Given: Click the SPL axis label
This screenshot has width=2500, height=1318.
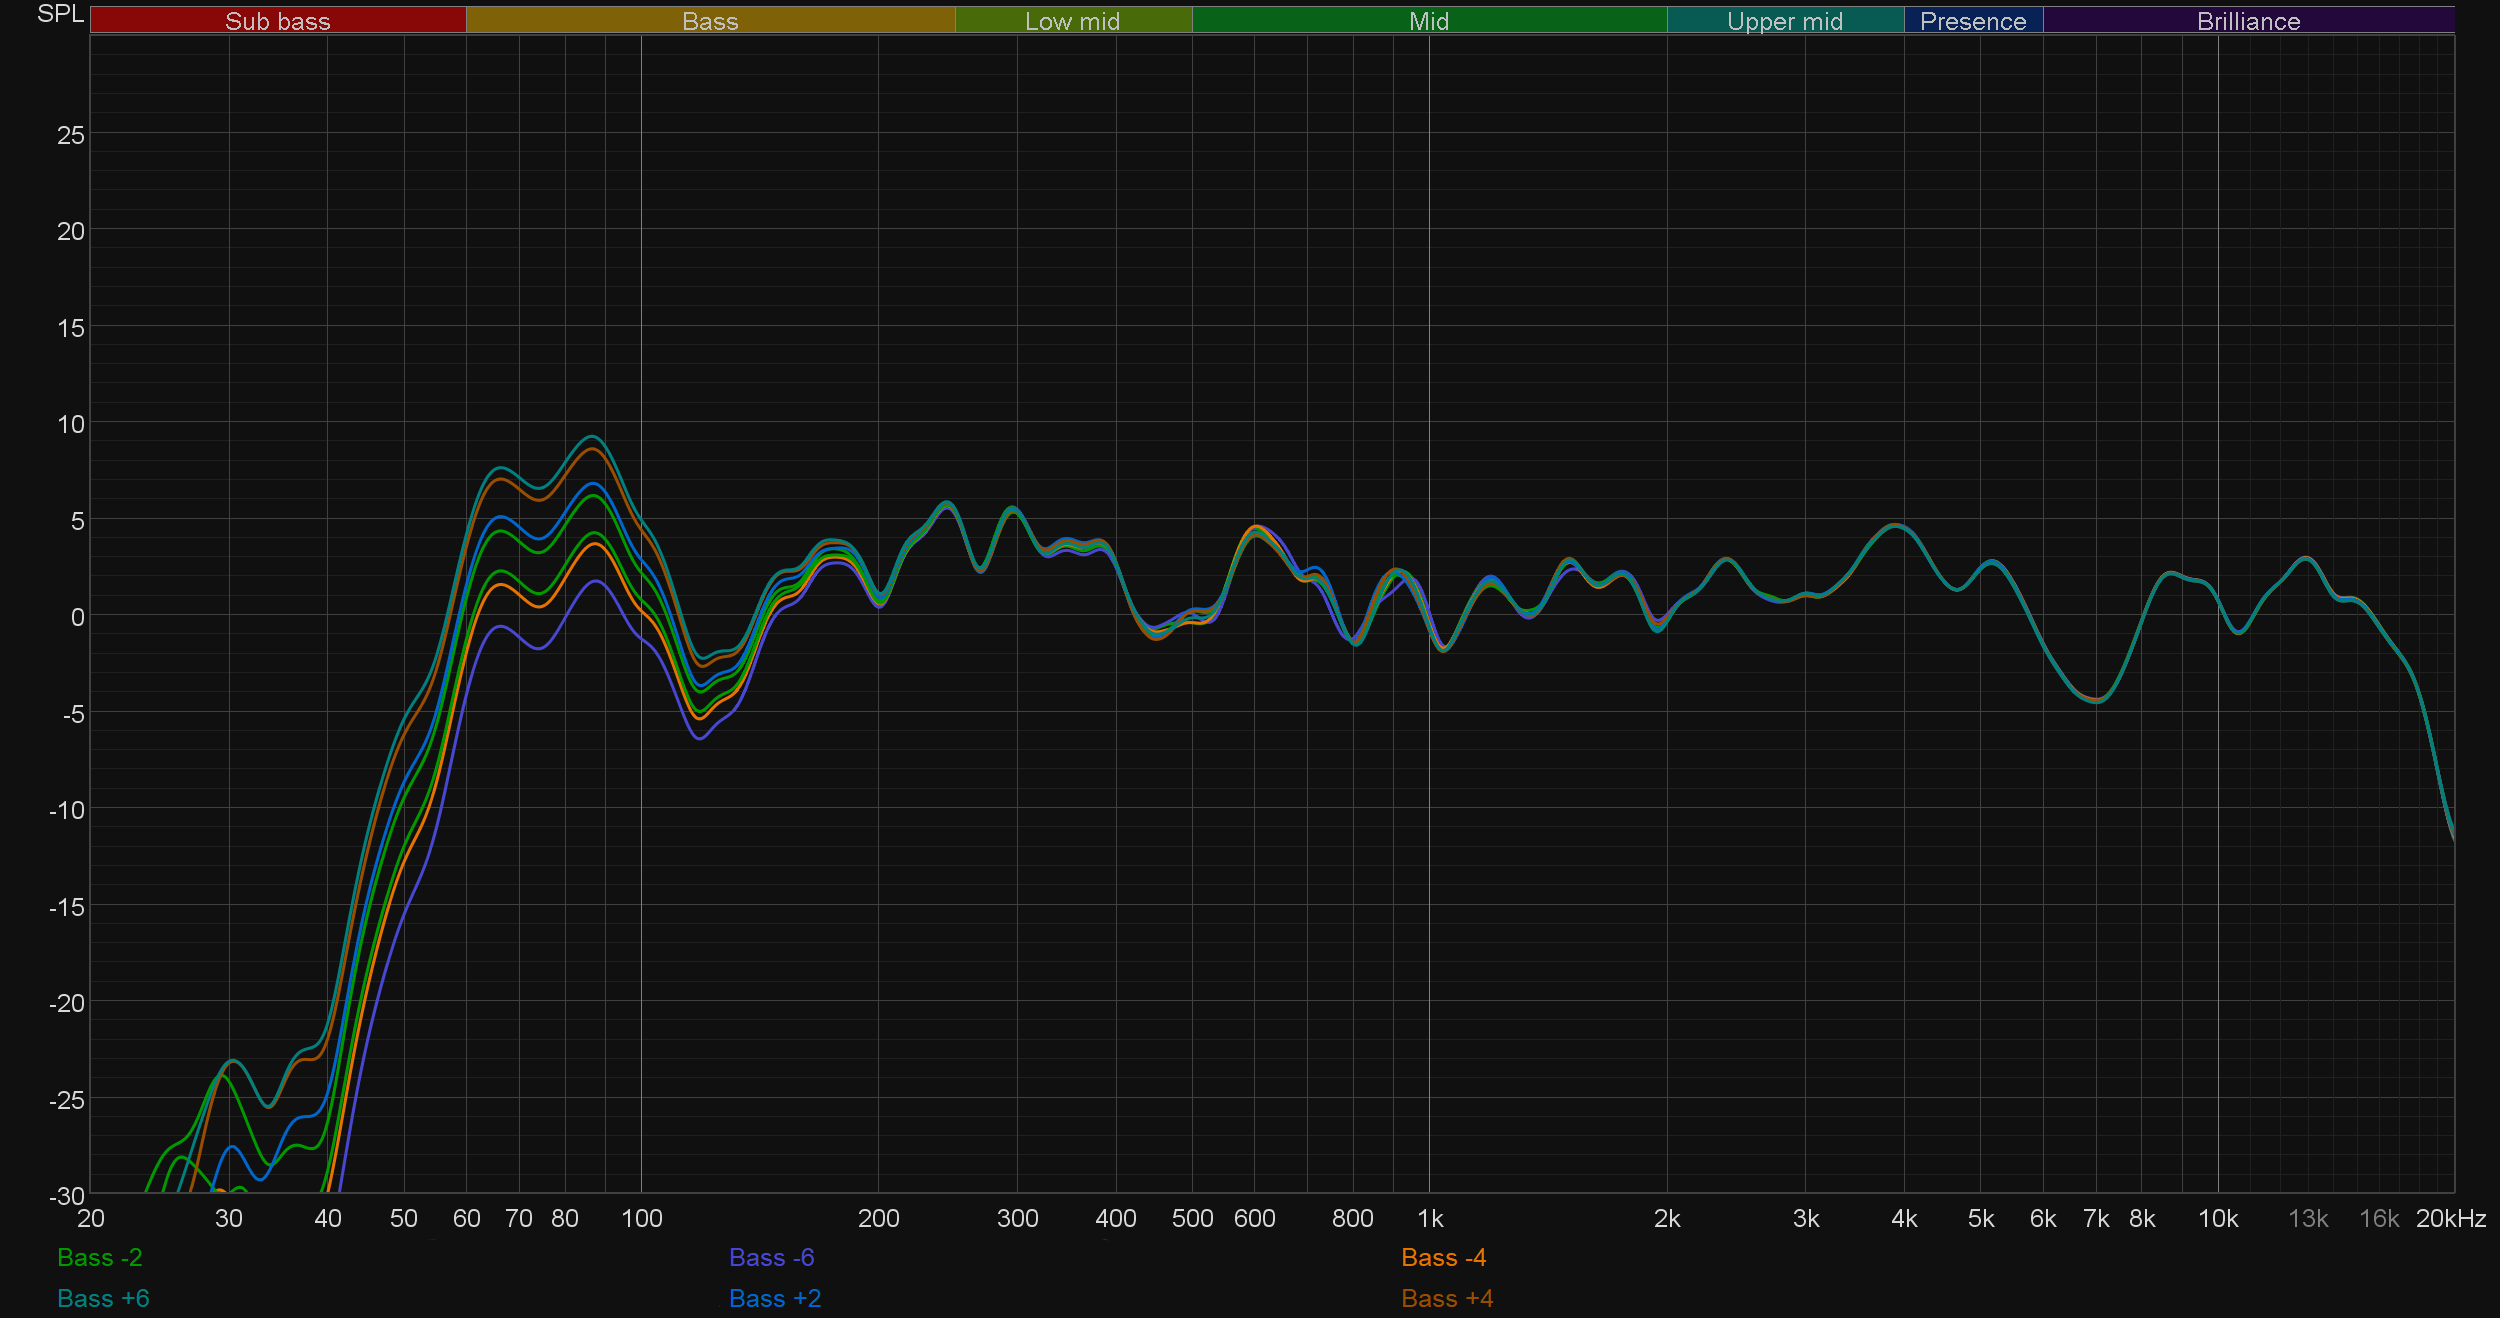Looking at the screenshot, I should (x=60, y=14).
